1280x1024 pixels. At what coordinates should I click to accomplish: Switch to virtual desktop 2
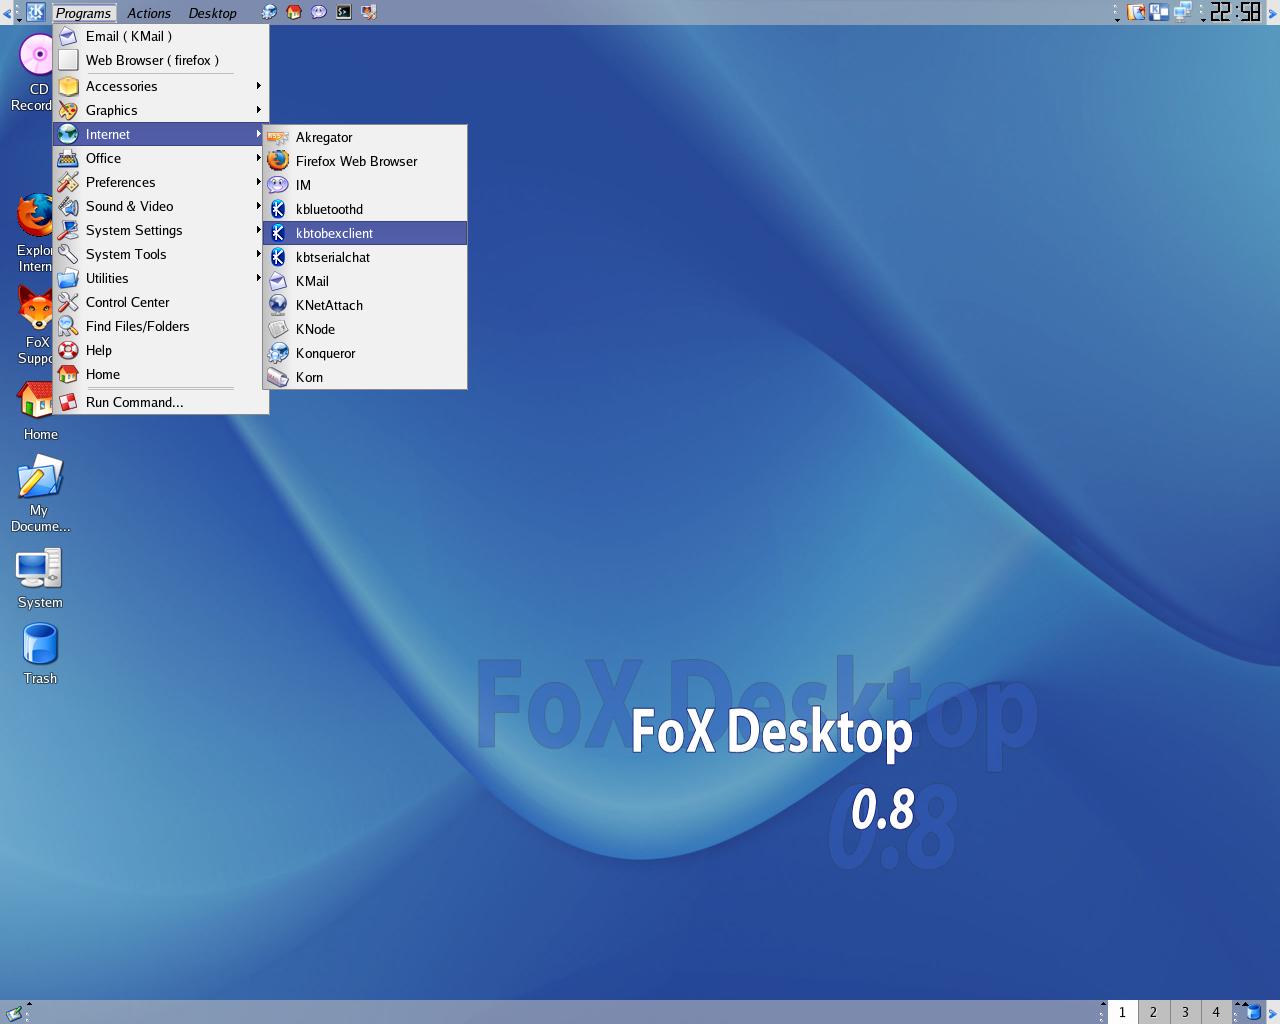1153,1012
